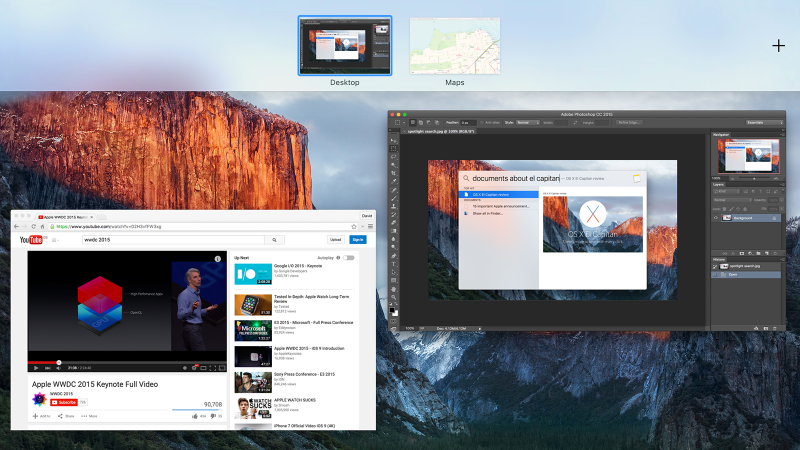The height and width of the screenshot is (450, 800).
Task: Hide the Background layer via eye icon
Action: pyautogui.click(x=716, y=218)
